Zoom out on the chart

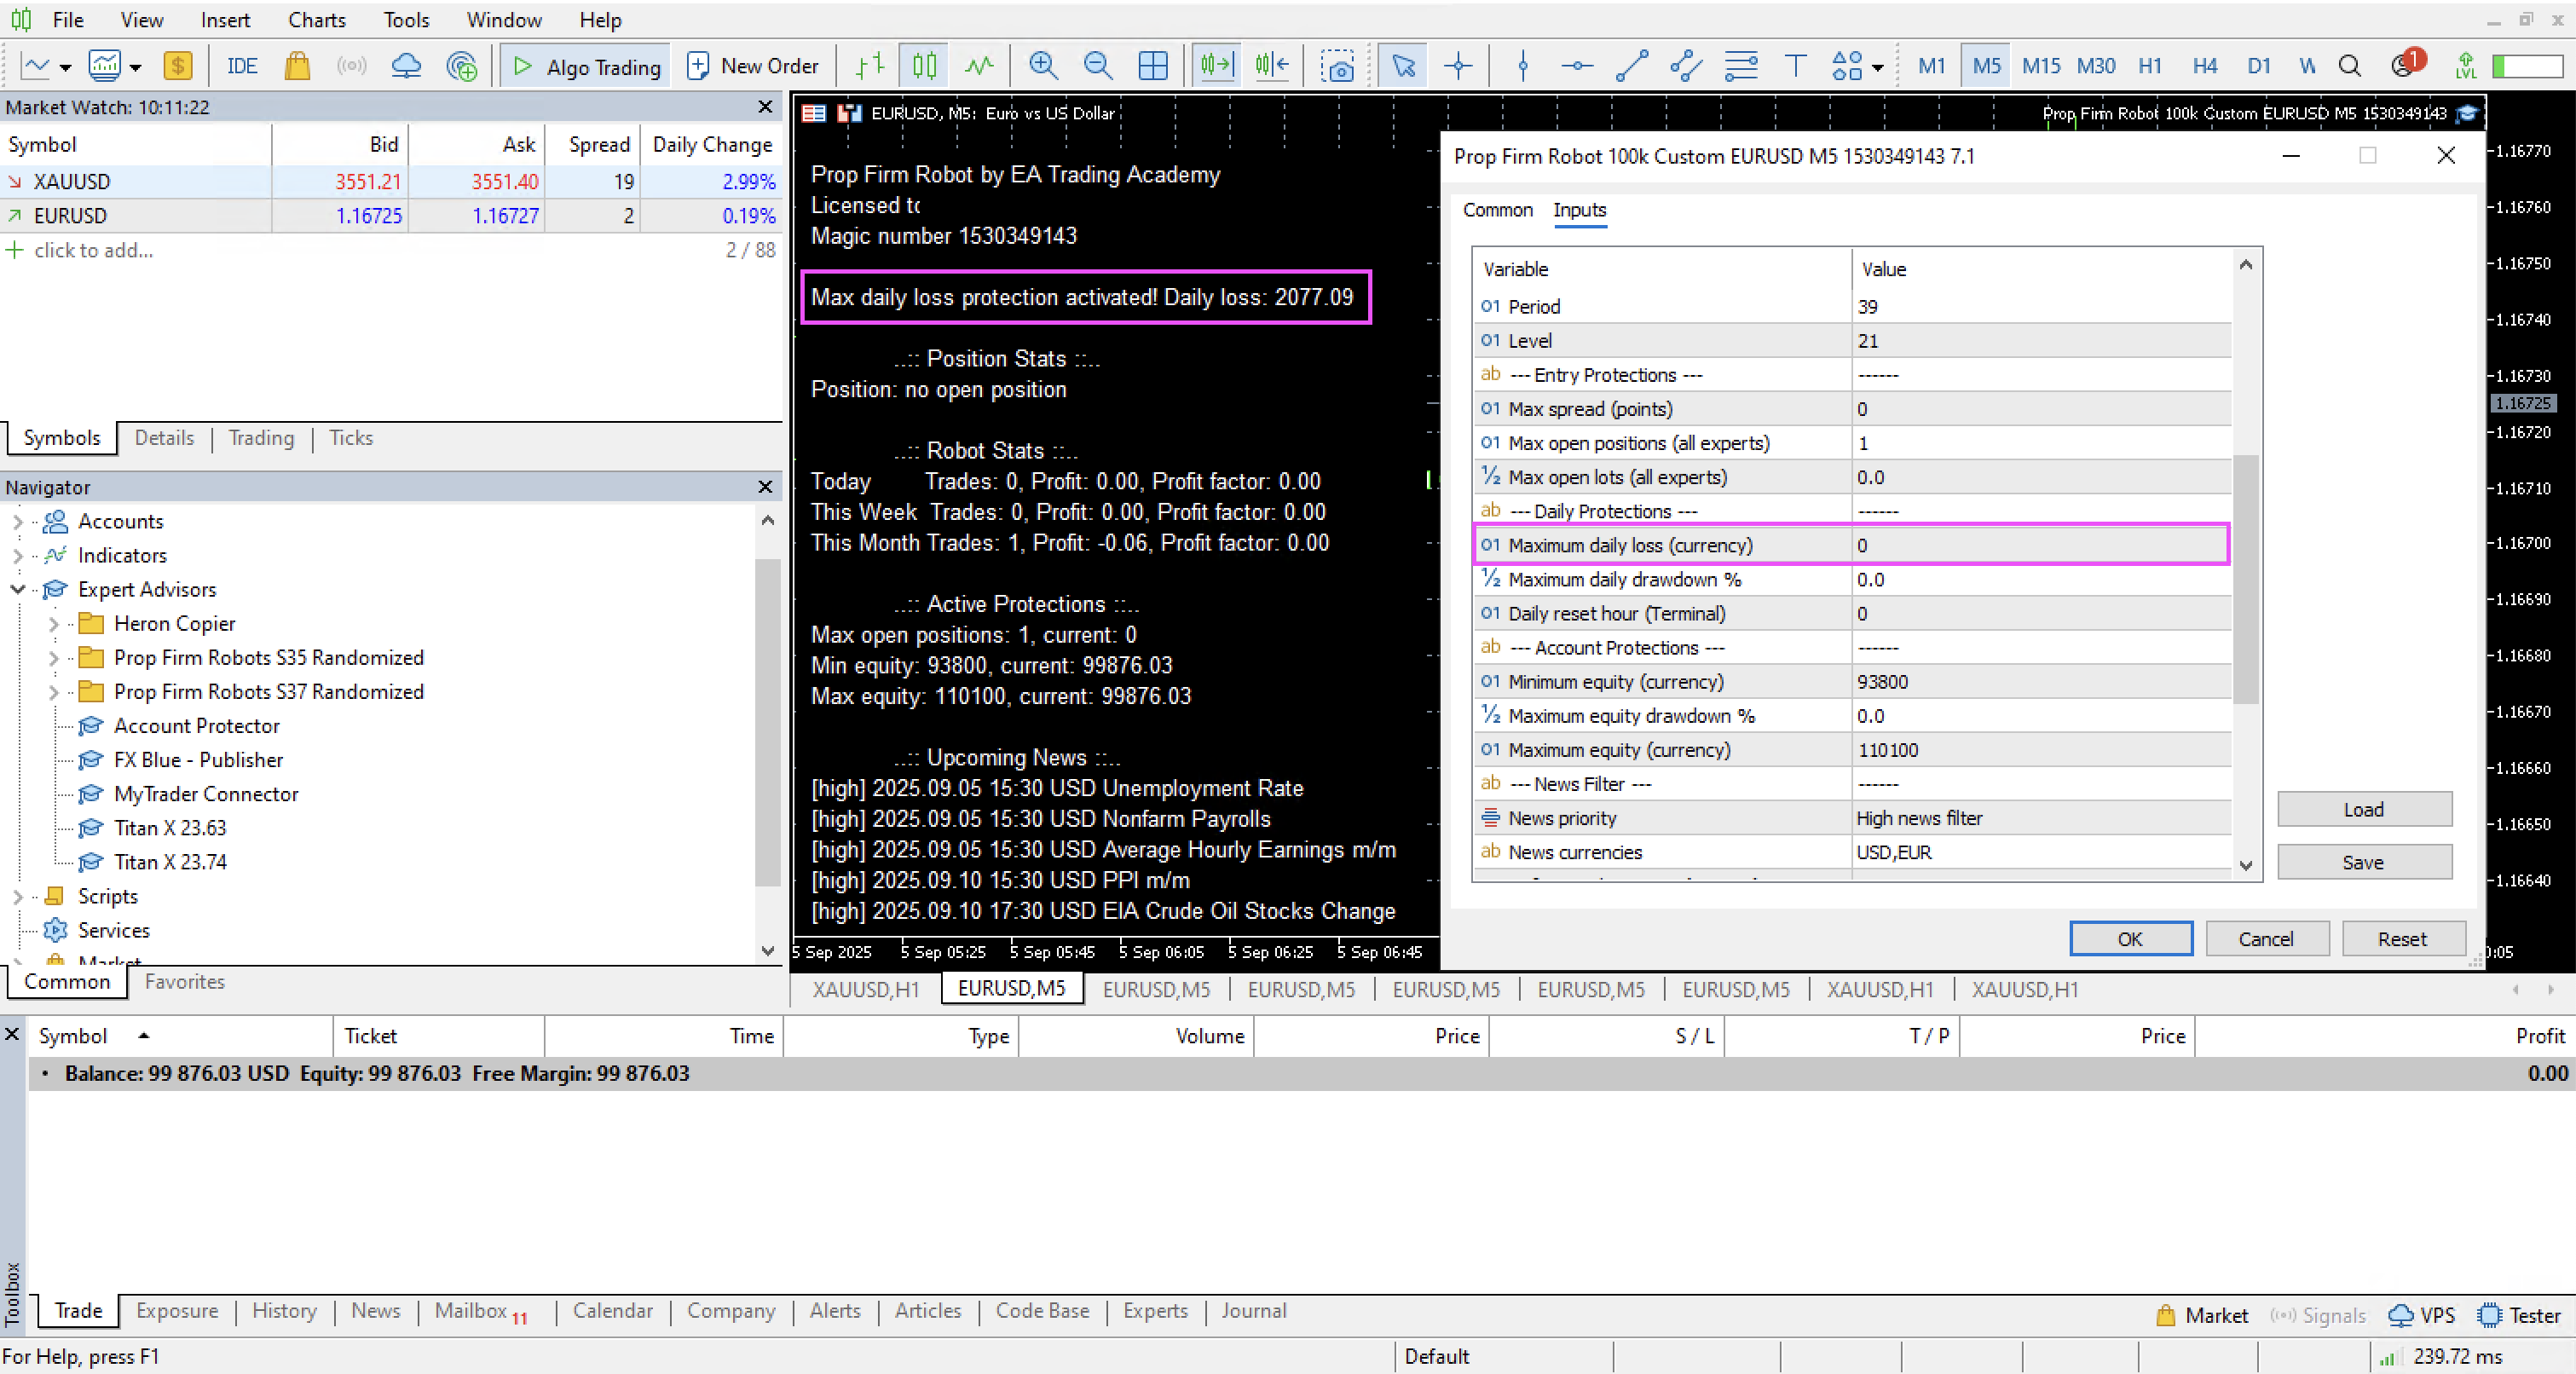pos(1098,66)
